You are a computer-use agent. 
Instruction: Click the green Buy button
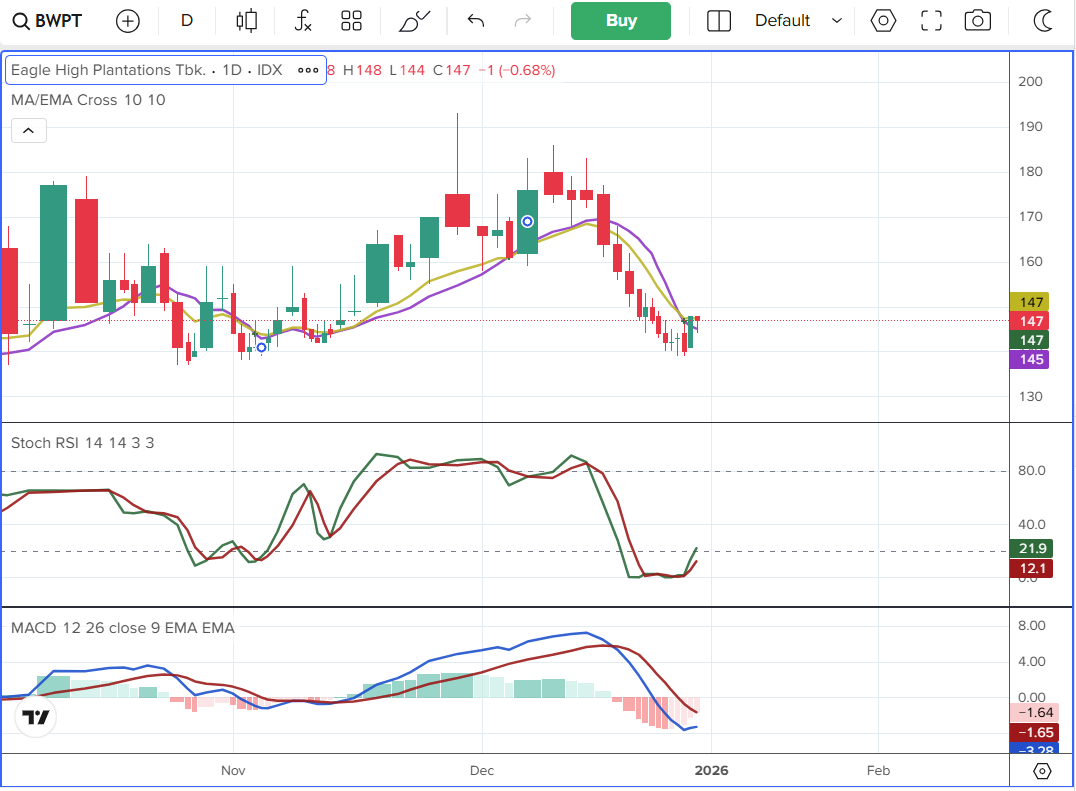620,20
